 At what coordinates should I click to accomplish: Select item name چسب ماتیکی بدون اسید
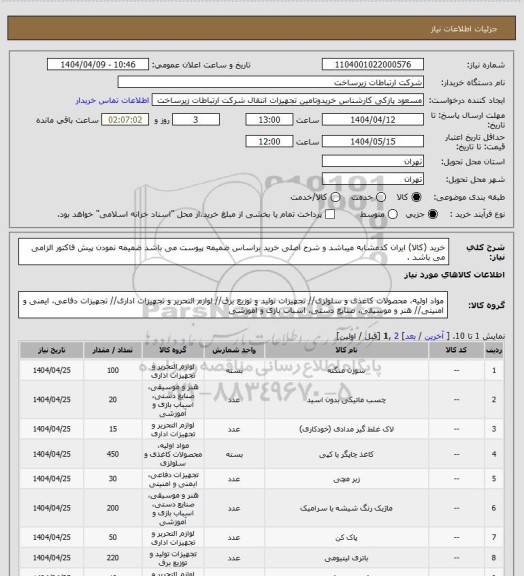point(346,400)
